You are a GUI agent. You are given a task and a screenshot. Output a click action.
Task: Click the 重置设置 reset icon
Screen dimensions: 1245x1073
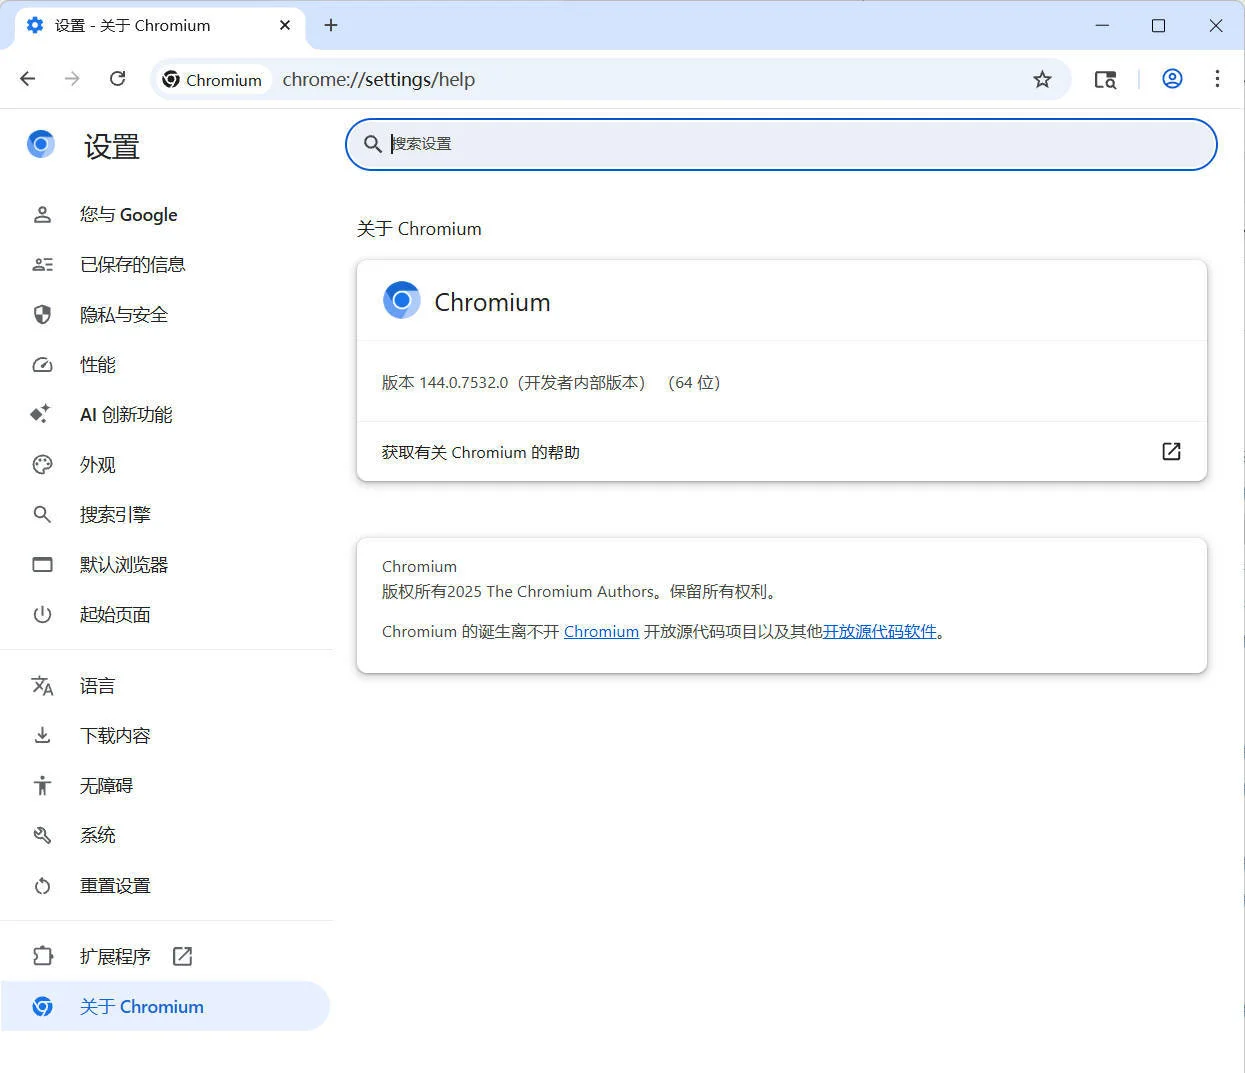pos(42,885)
